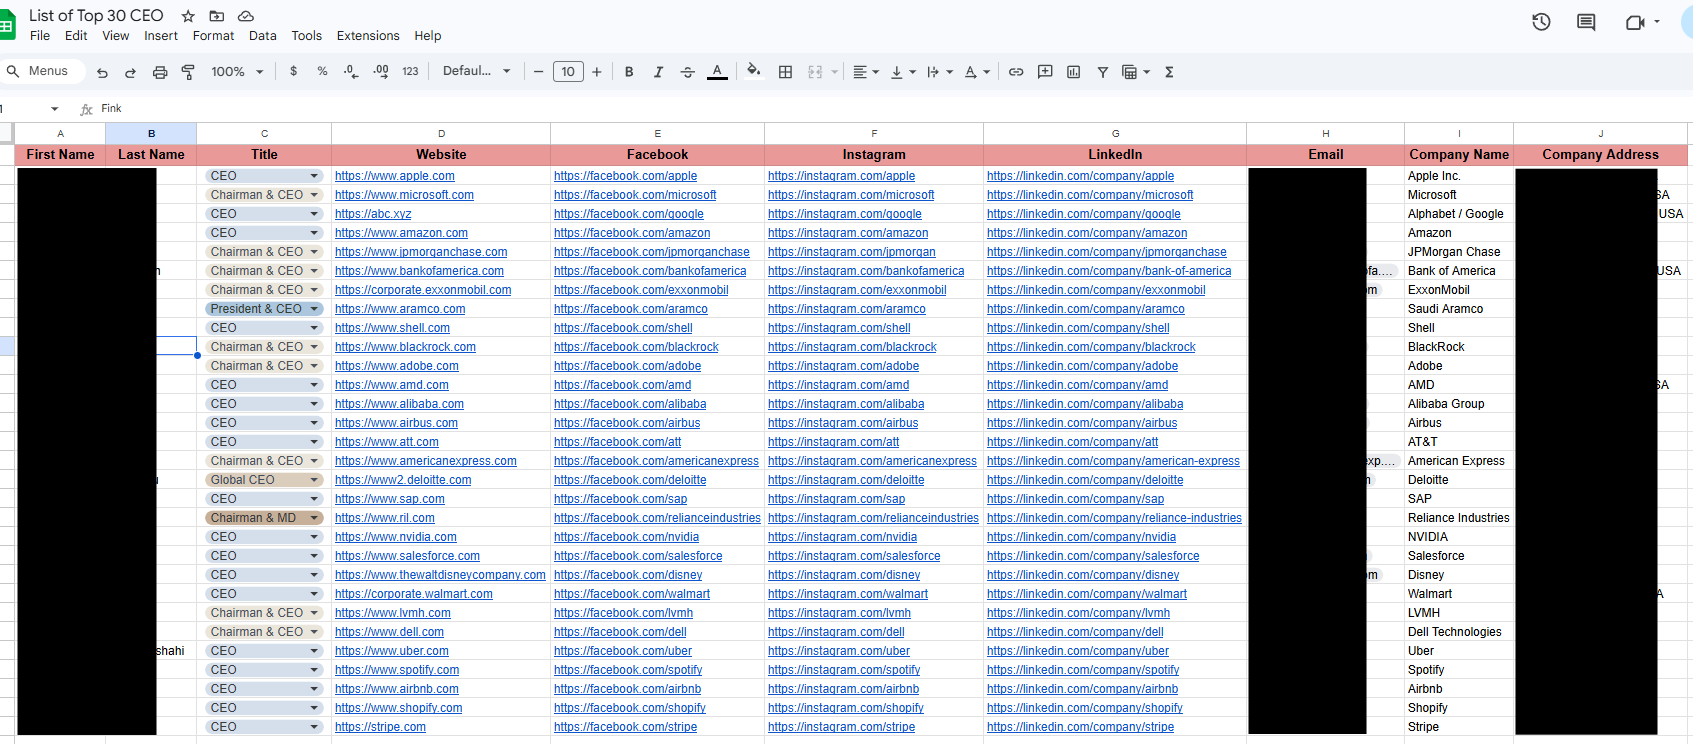1693x744 pixels.
Task: Star the document
Action: [188, 16]
